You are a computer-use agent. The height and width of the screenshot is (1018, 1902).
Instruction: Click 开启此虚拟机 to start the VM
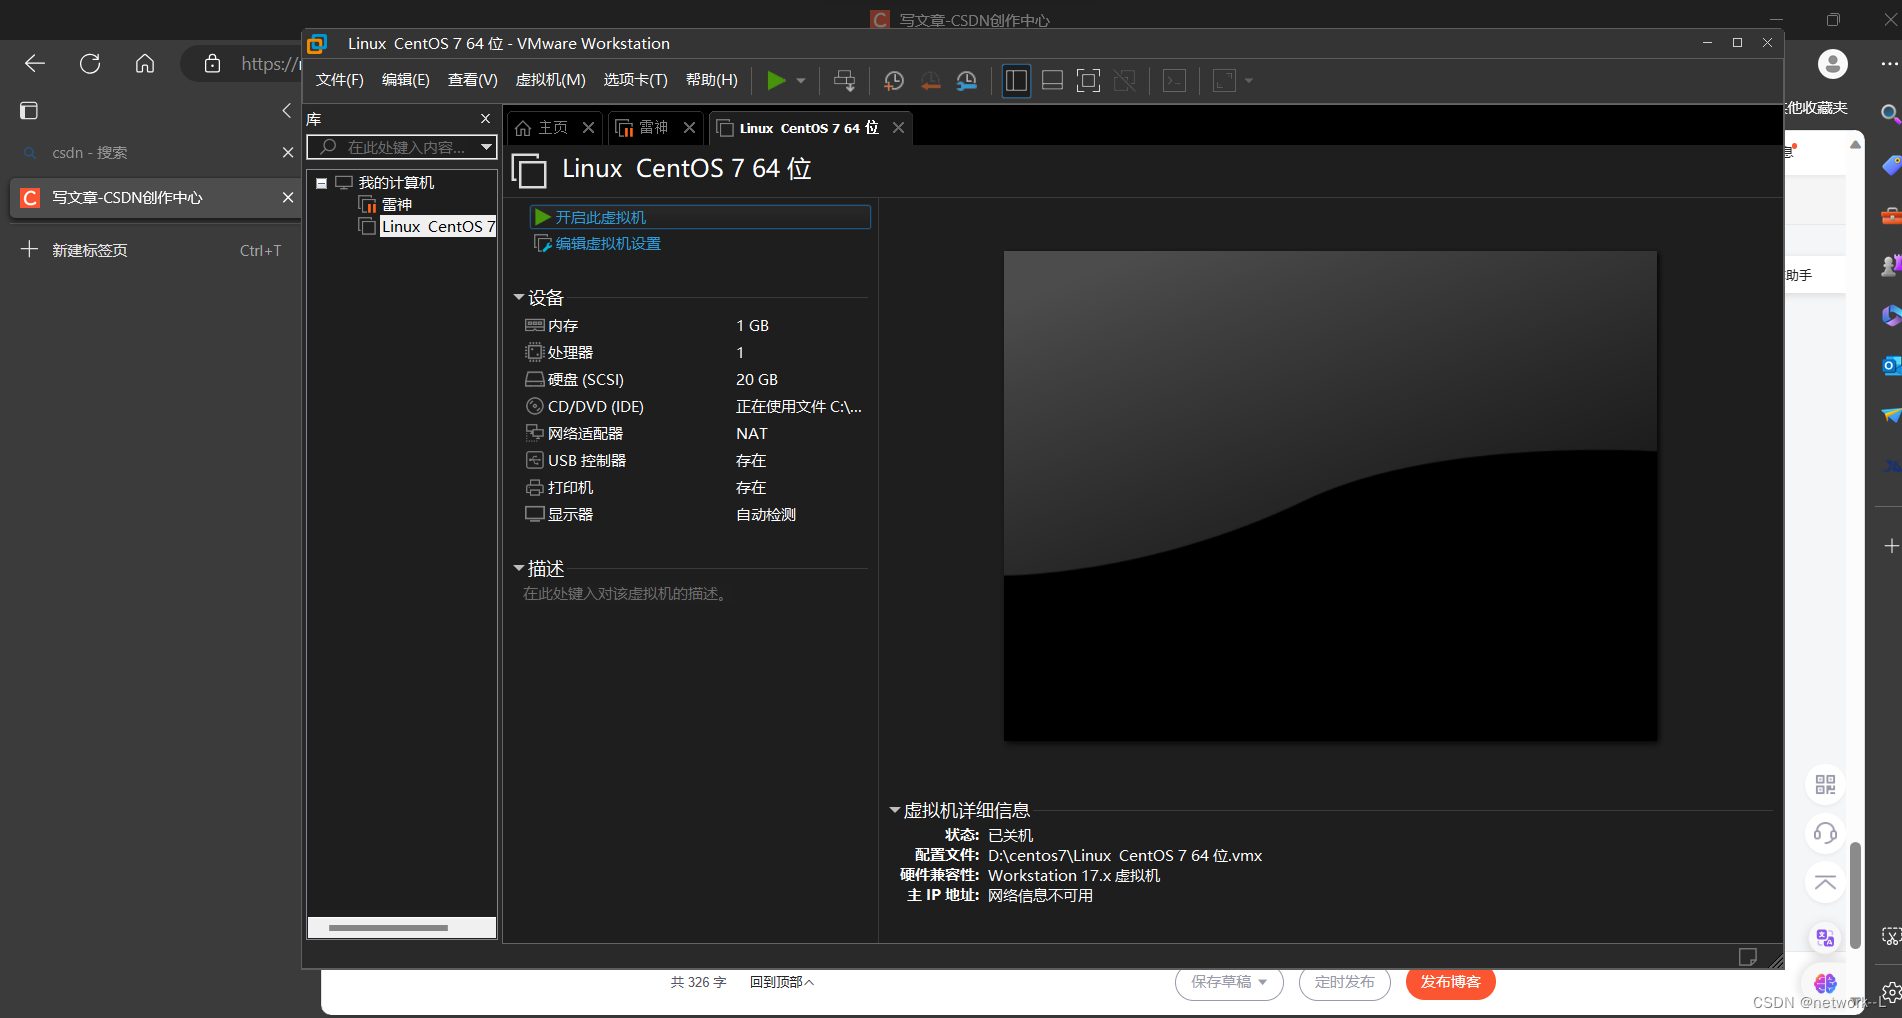point(700,217)
